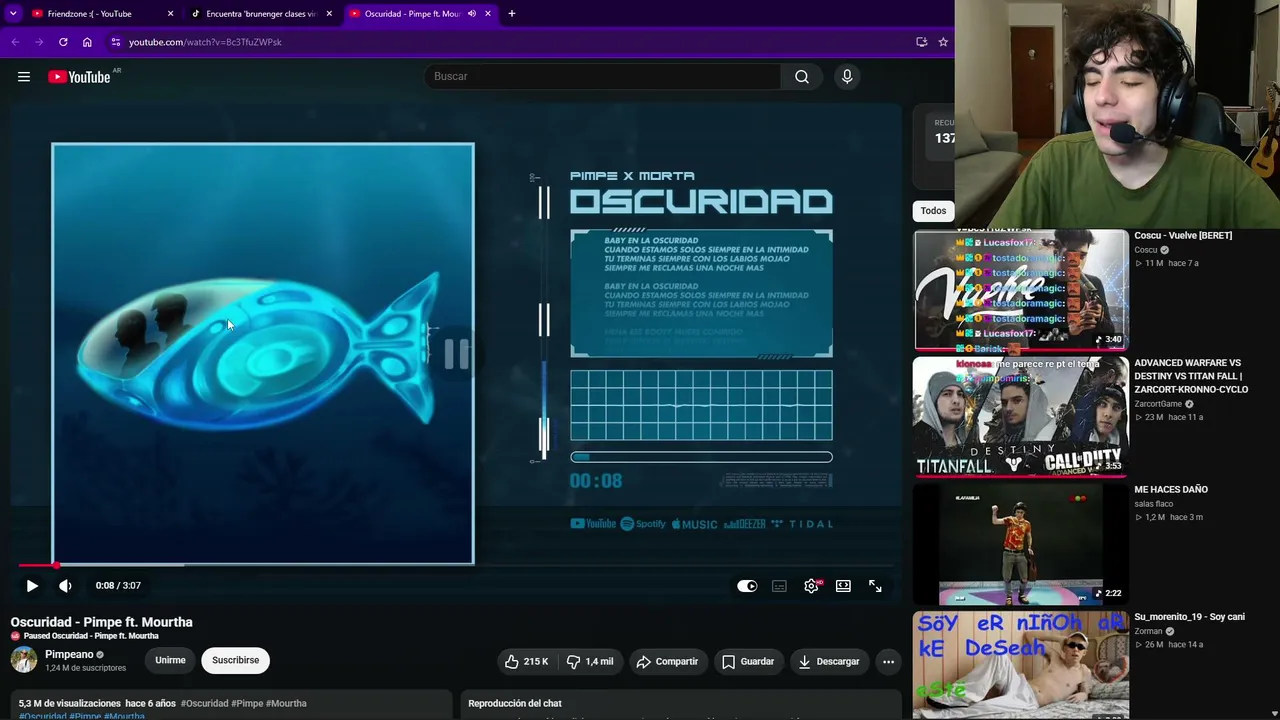Viewport: 1280px width, 720px height.
Task: Subscribe to the Pimpeano channel
Action: point(236,660)
